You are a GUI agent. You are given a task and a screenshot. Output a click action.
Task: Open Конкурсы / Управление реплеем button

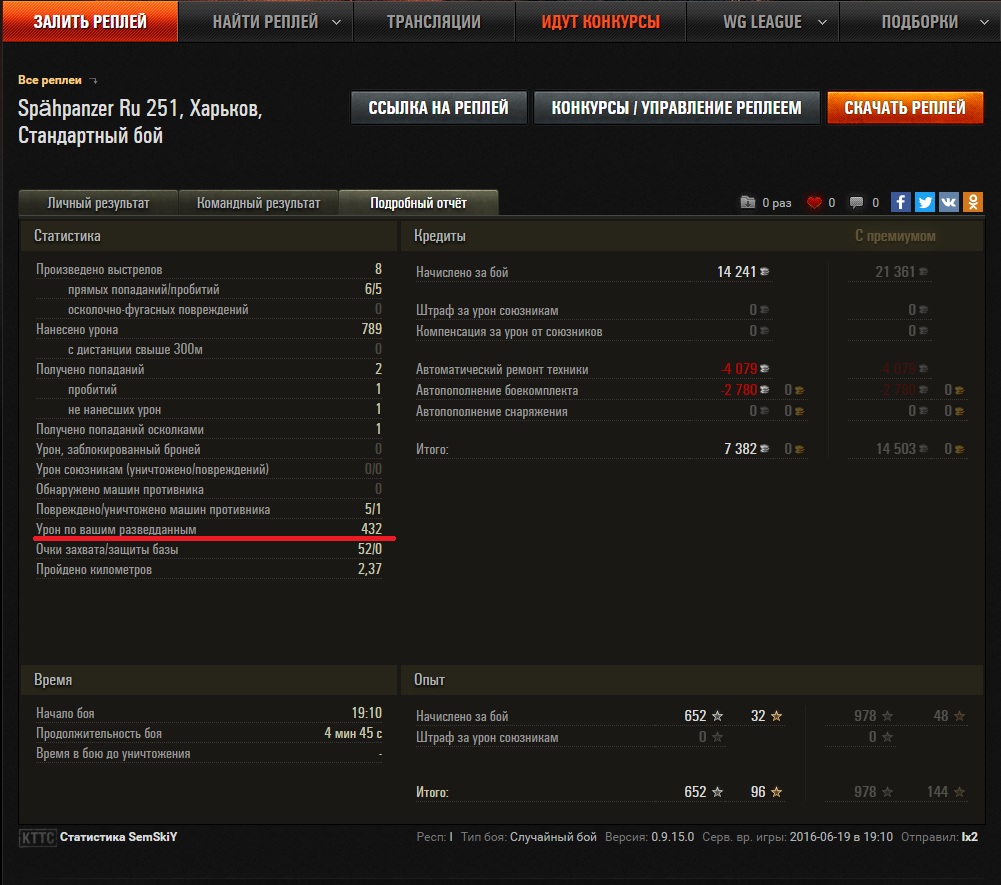(676, 108)
